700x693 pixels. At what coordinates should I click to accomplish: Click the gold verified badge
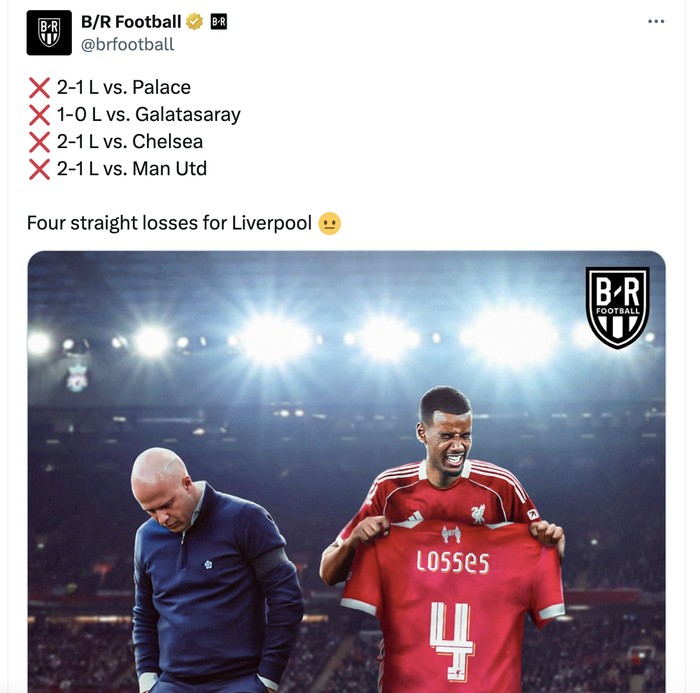click(194, 21)
